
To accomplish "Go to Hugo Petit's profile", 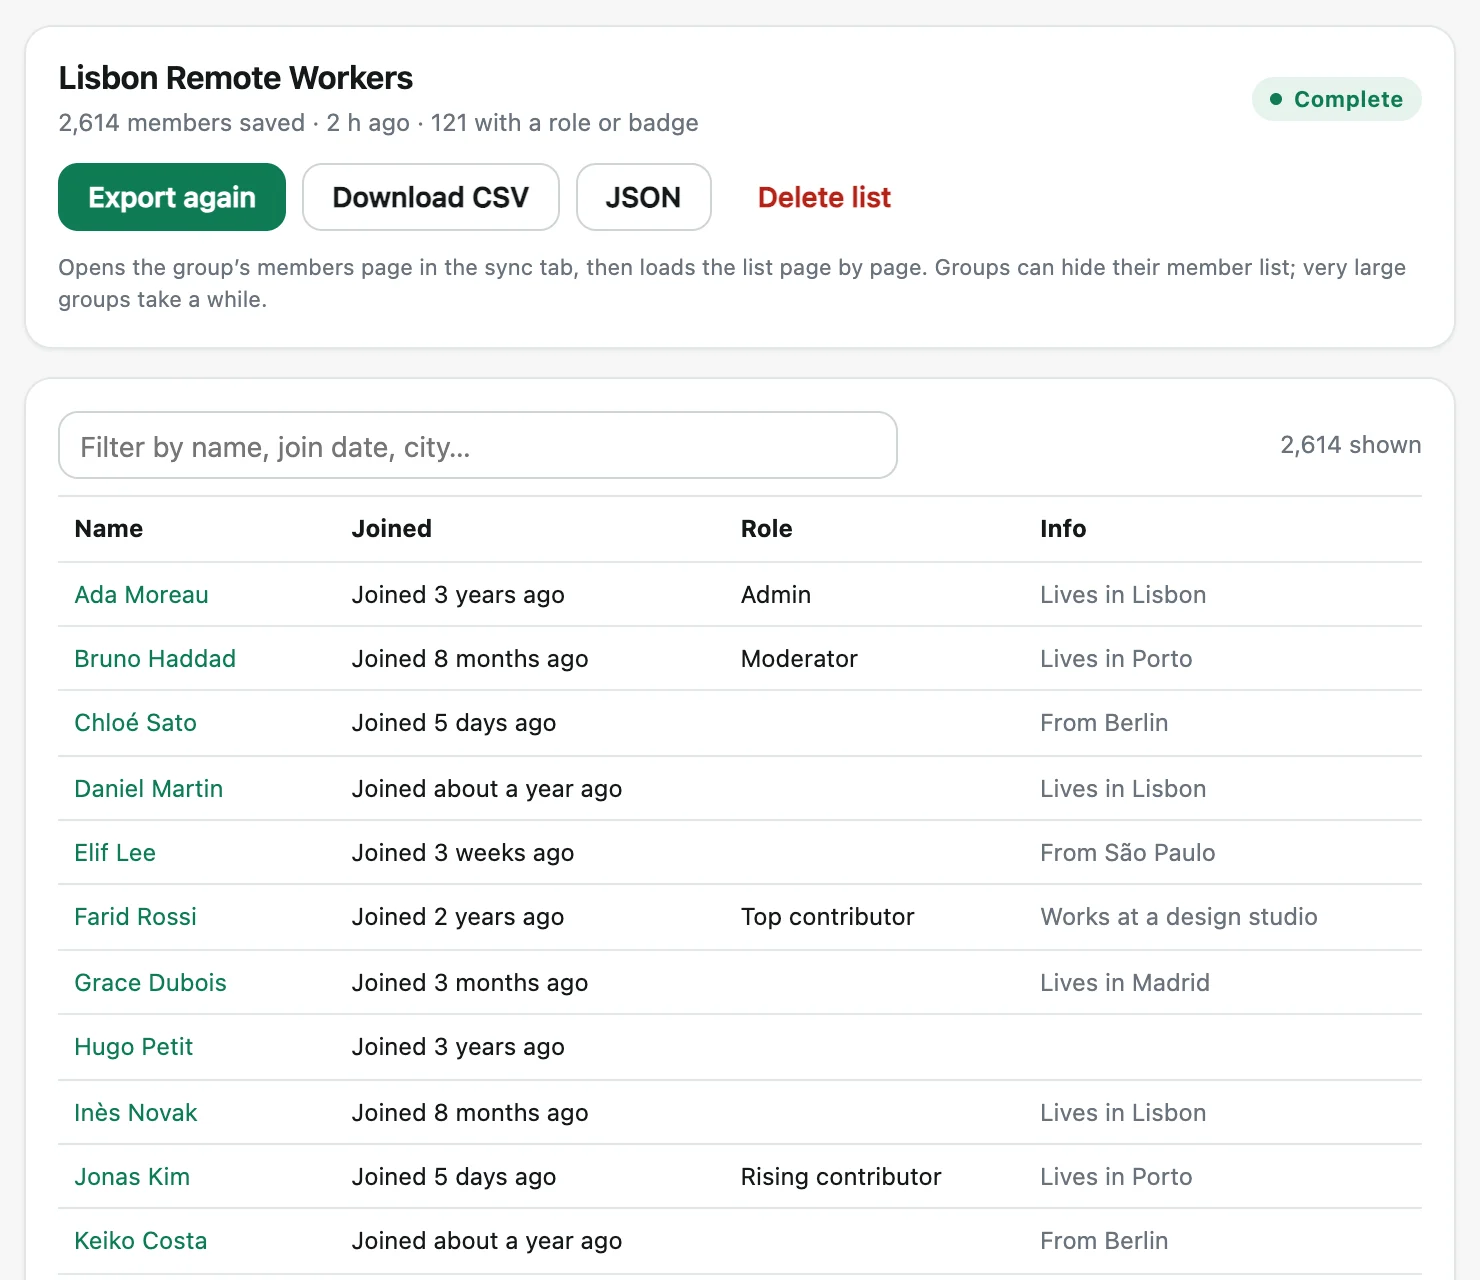I will [133, 1047].
